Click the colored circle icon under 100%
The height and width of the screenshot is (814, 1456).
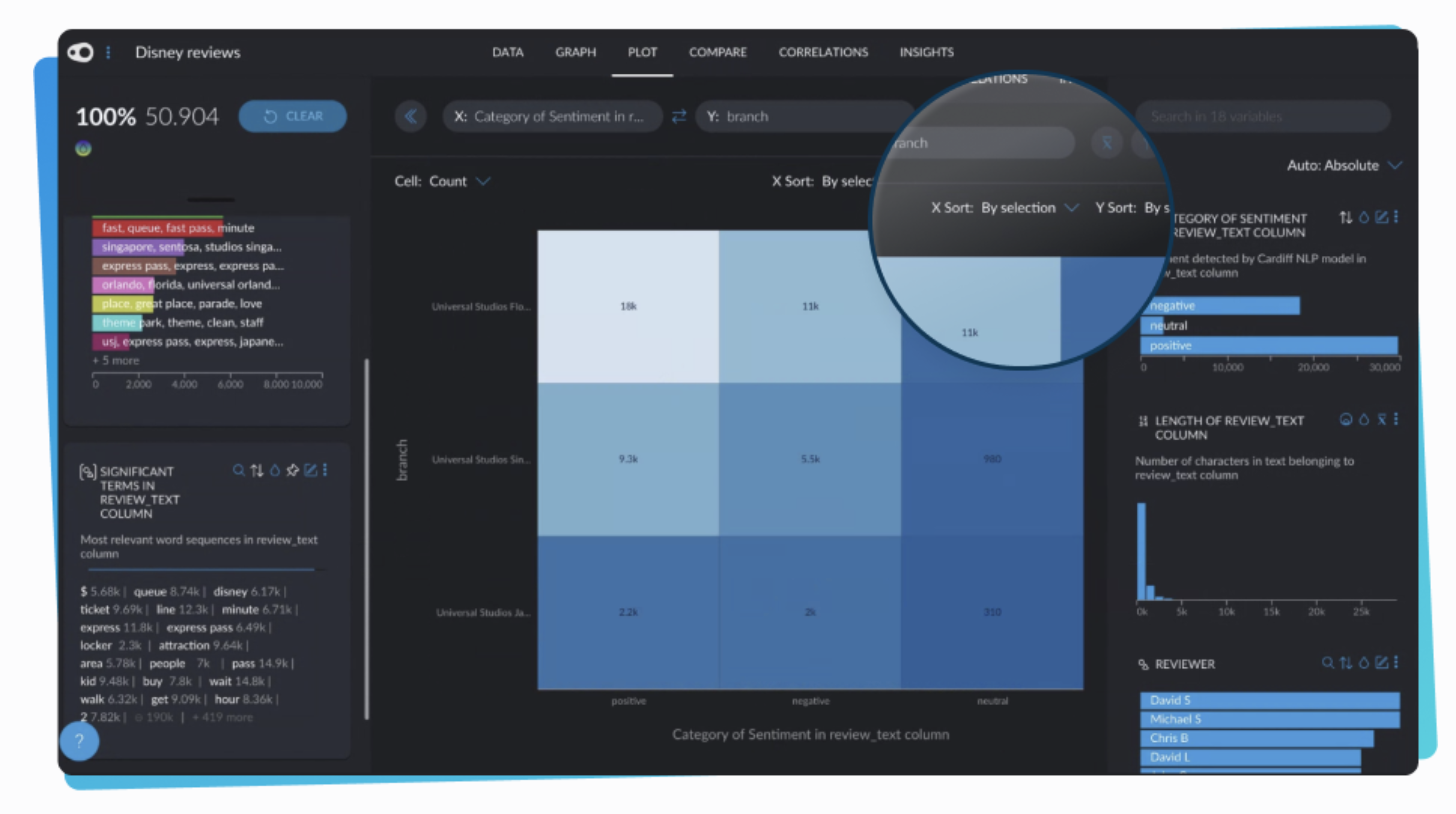pyautogui.click(x=84, y=148)
